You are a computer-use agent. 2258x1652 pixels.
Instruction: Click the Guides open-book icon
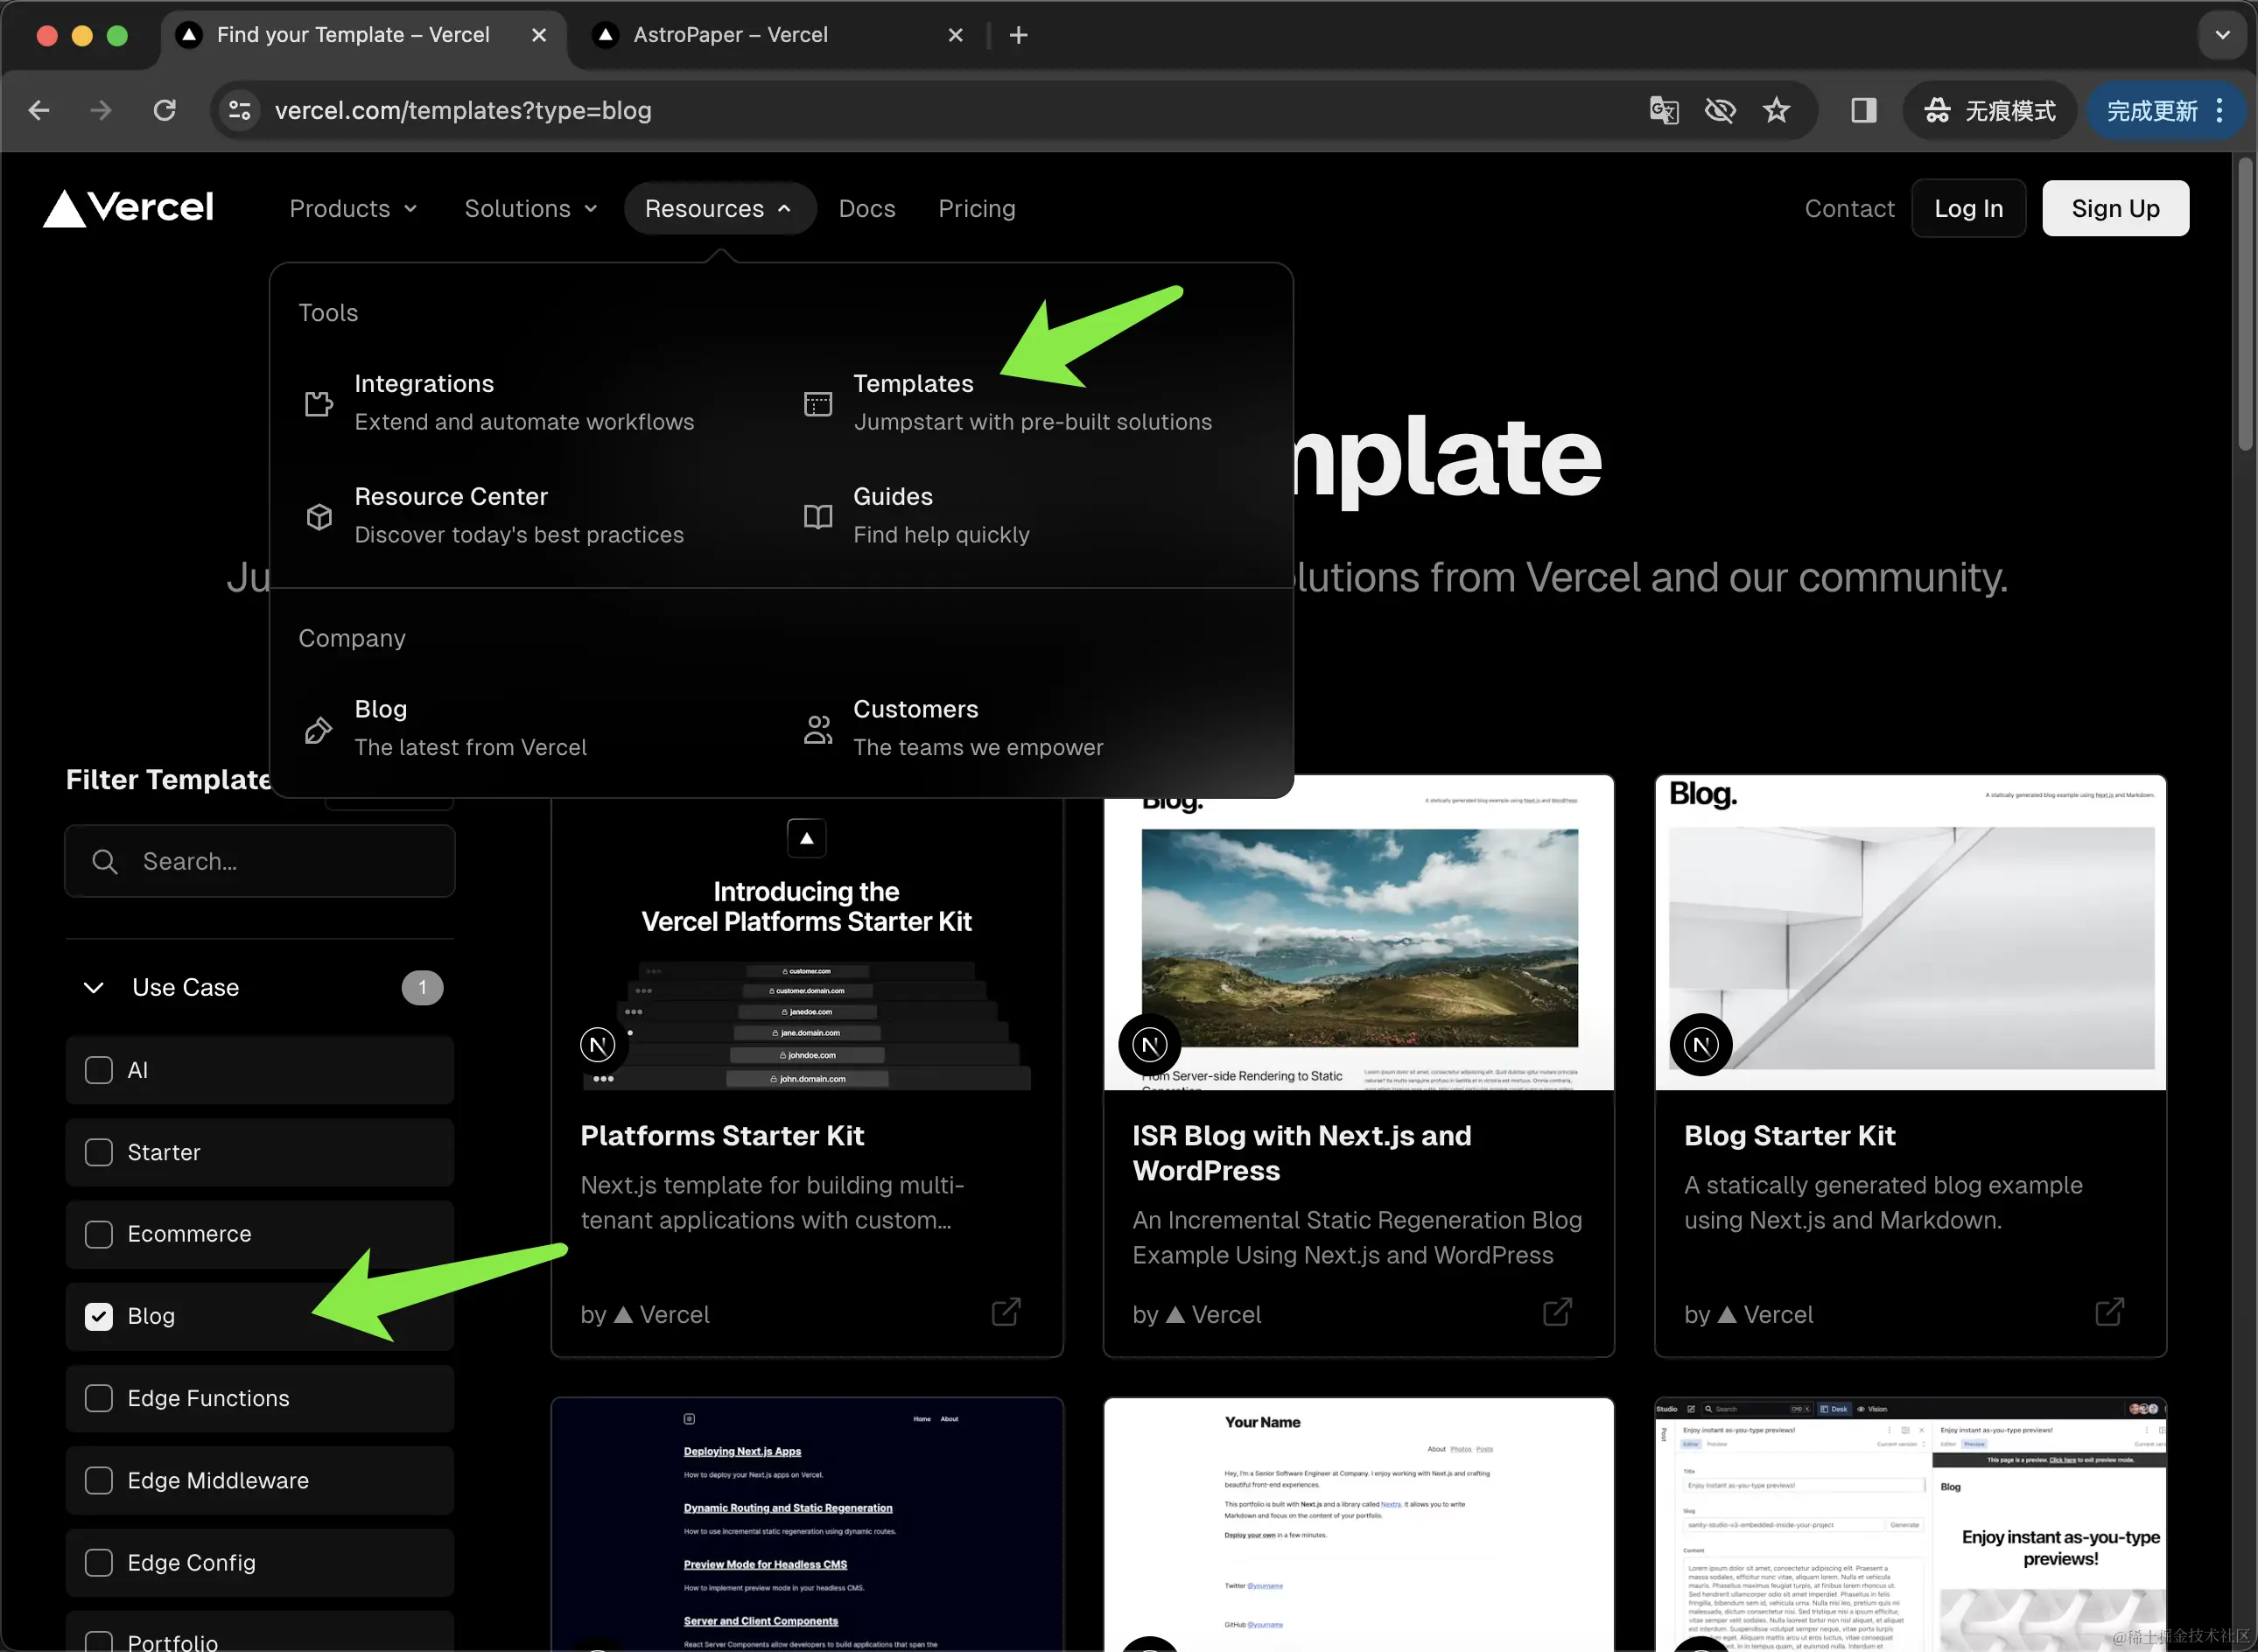[x=818, y=517]
